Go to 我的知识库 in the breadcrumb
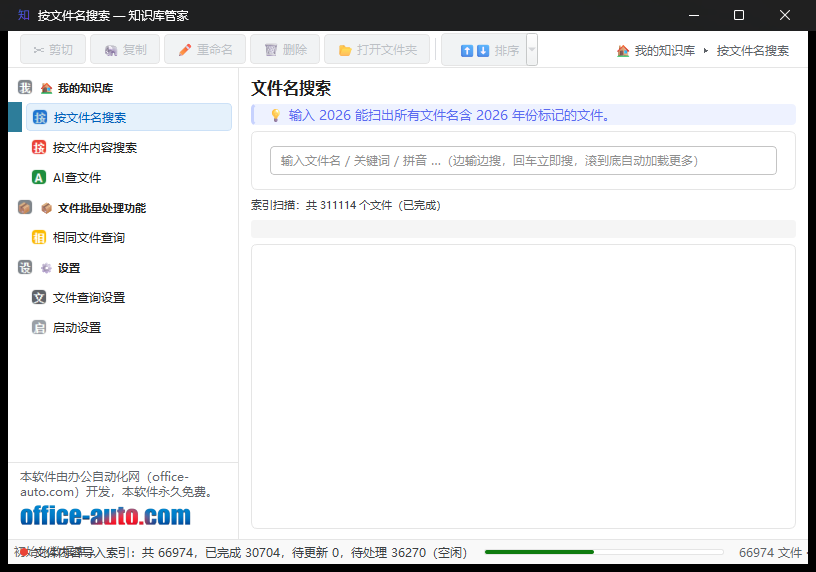The image size is (816, 572). 665,50
